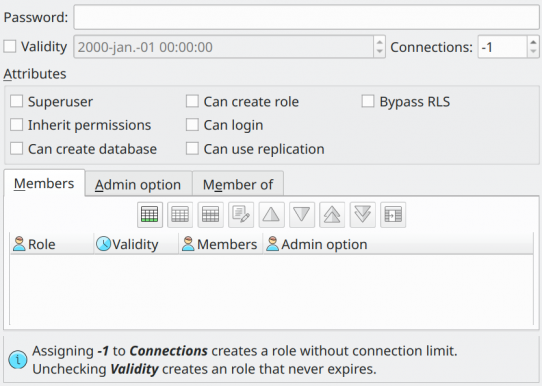Click the move row to top icon
542x386 pixels.
332,215
